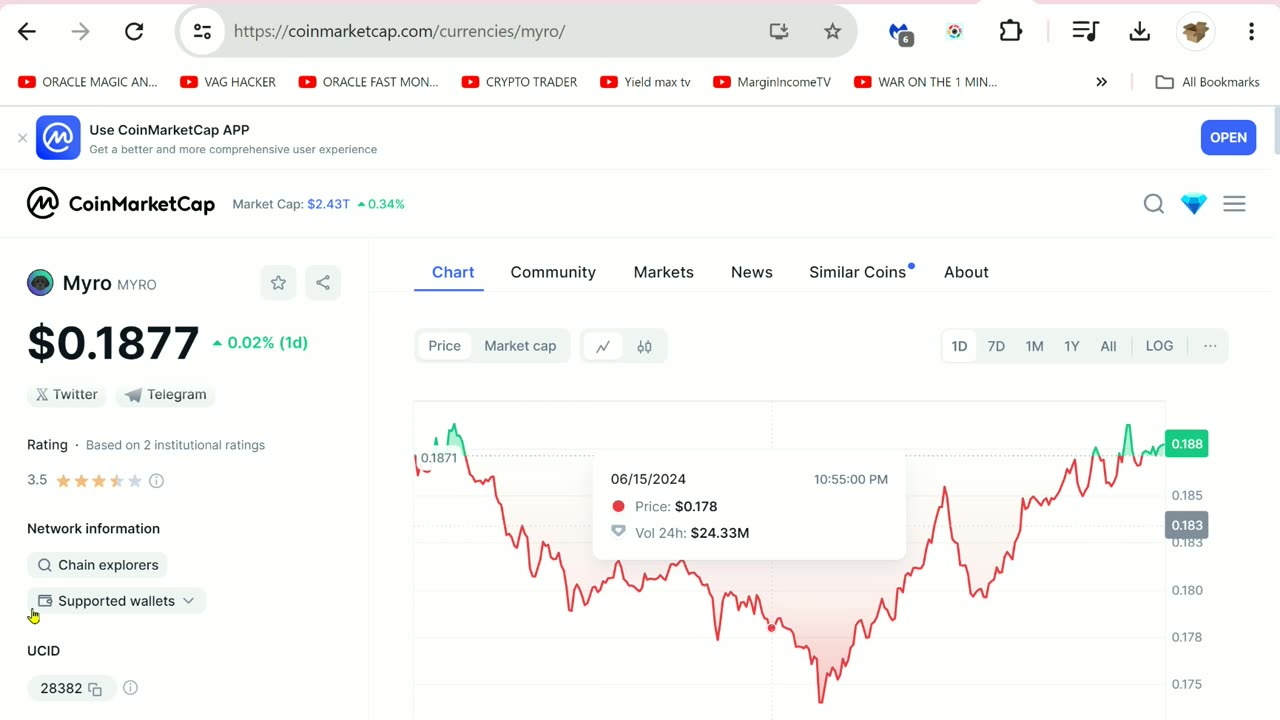Switch to the Chart tab
1280x720 pixels.
point(453,272)
